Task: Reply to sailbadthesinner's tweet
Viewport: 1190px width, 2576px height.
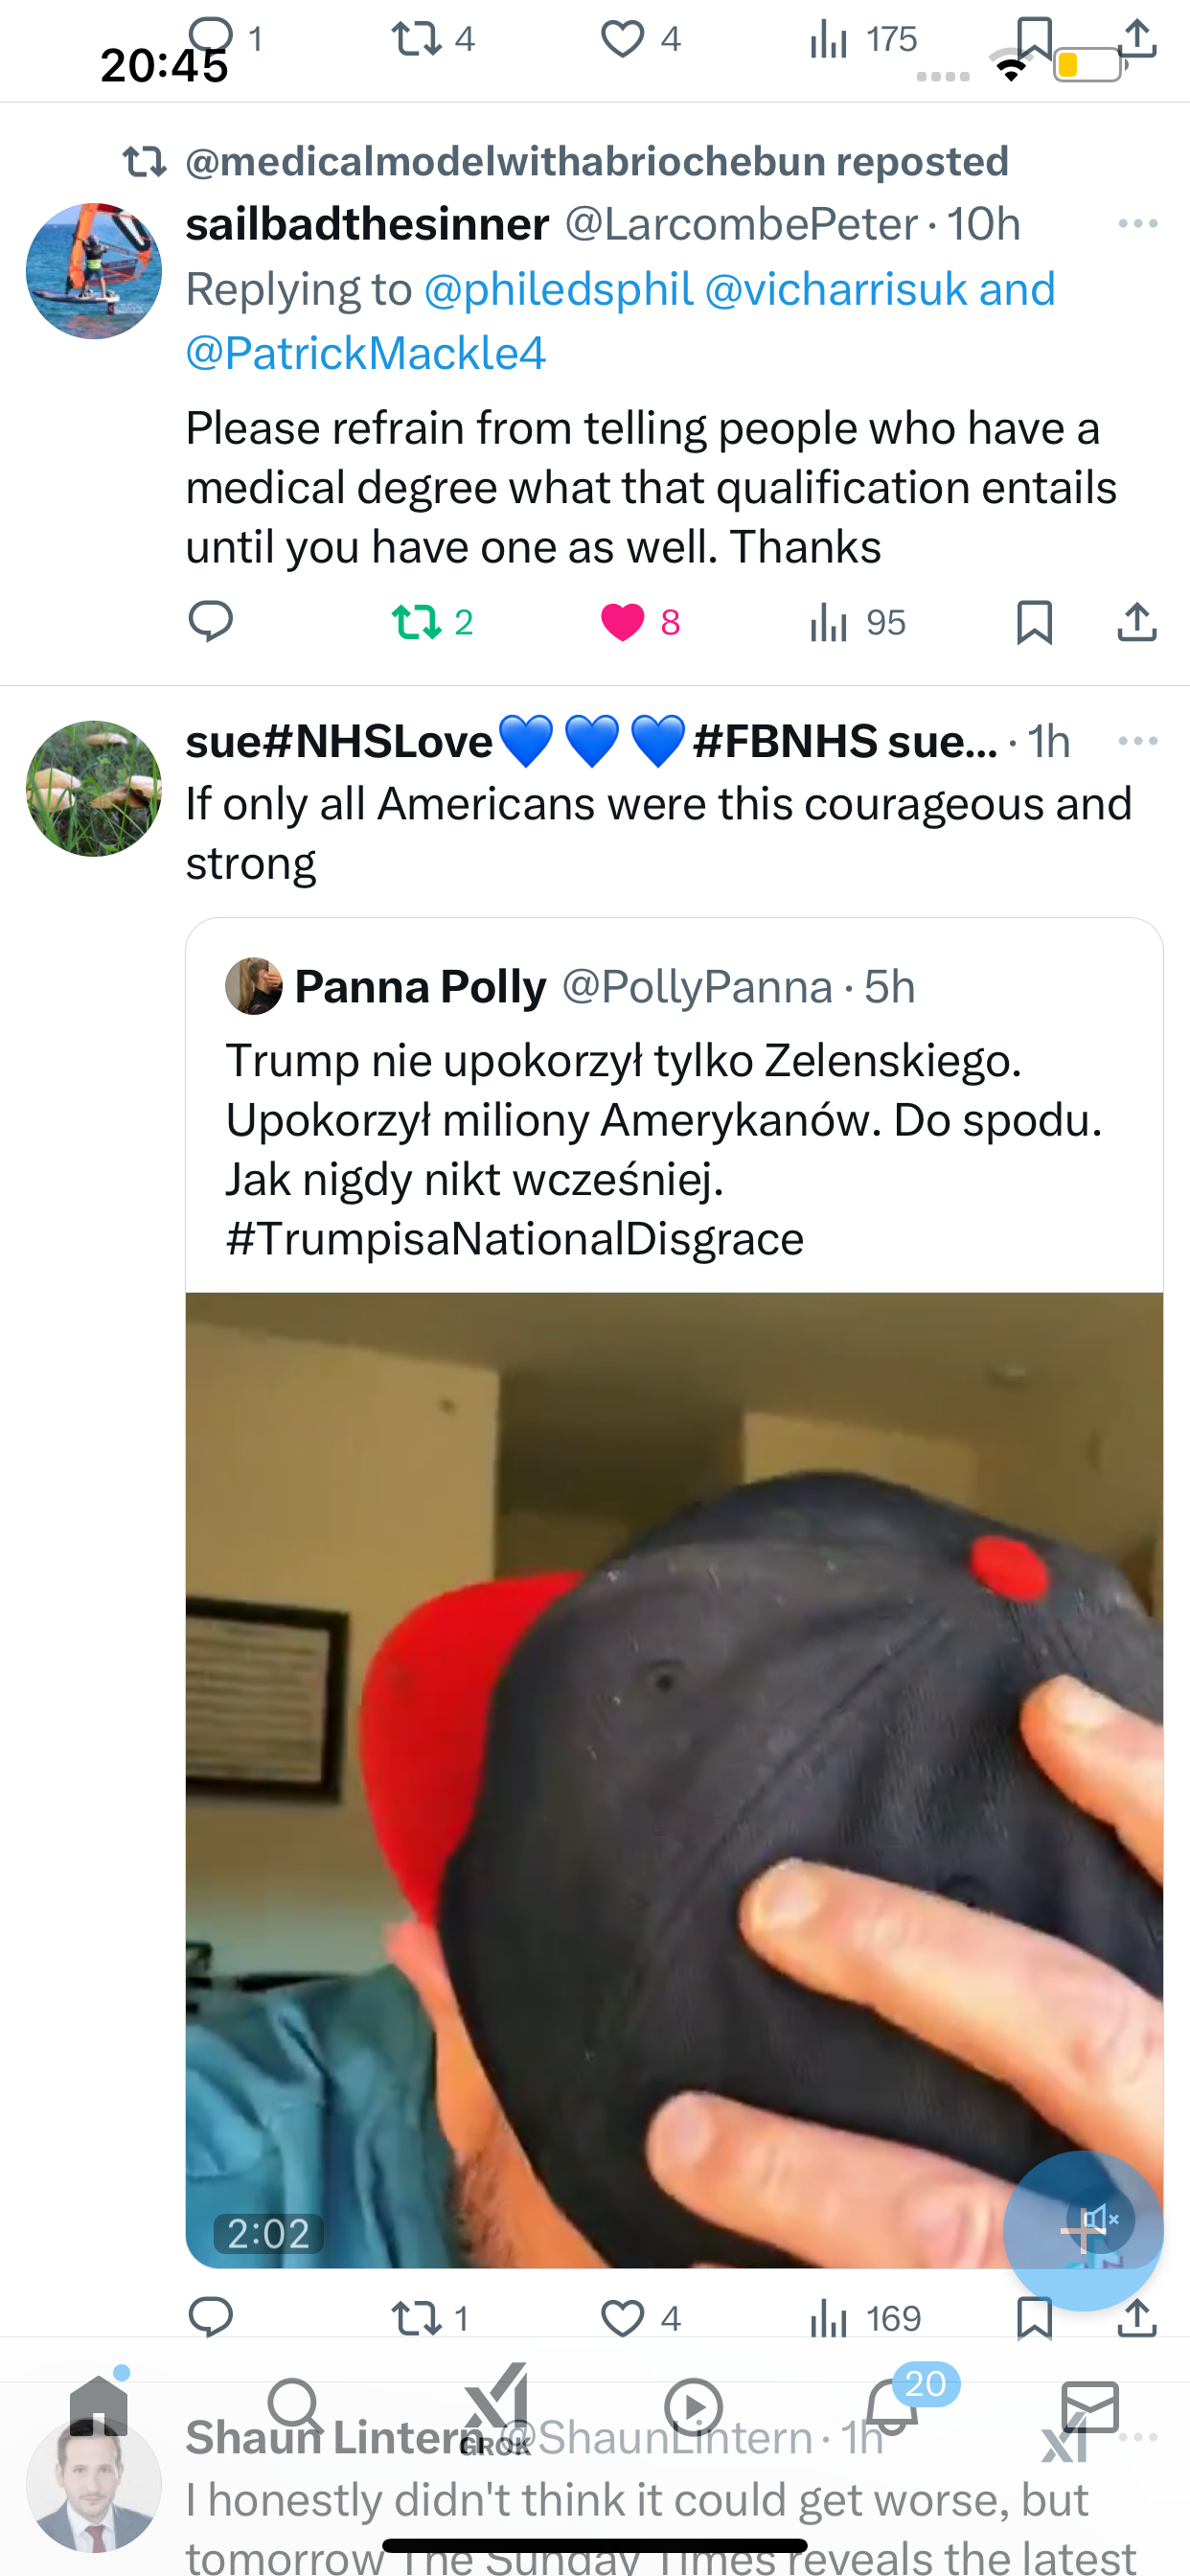Action: point(210,621)
